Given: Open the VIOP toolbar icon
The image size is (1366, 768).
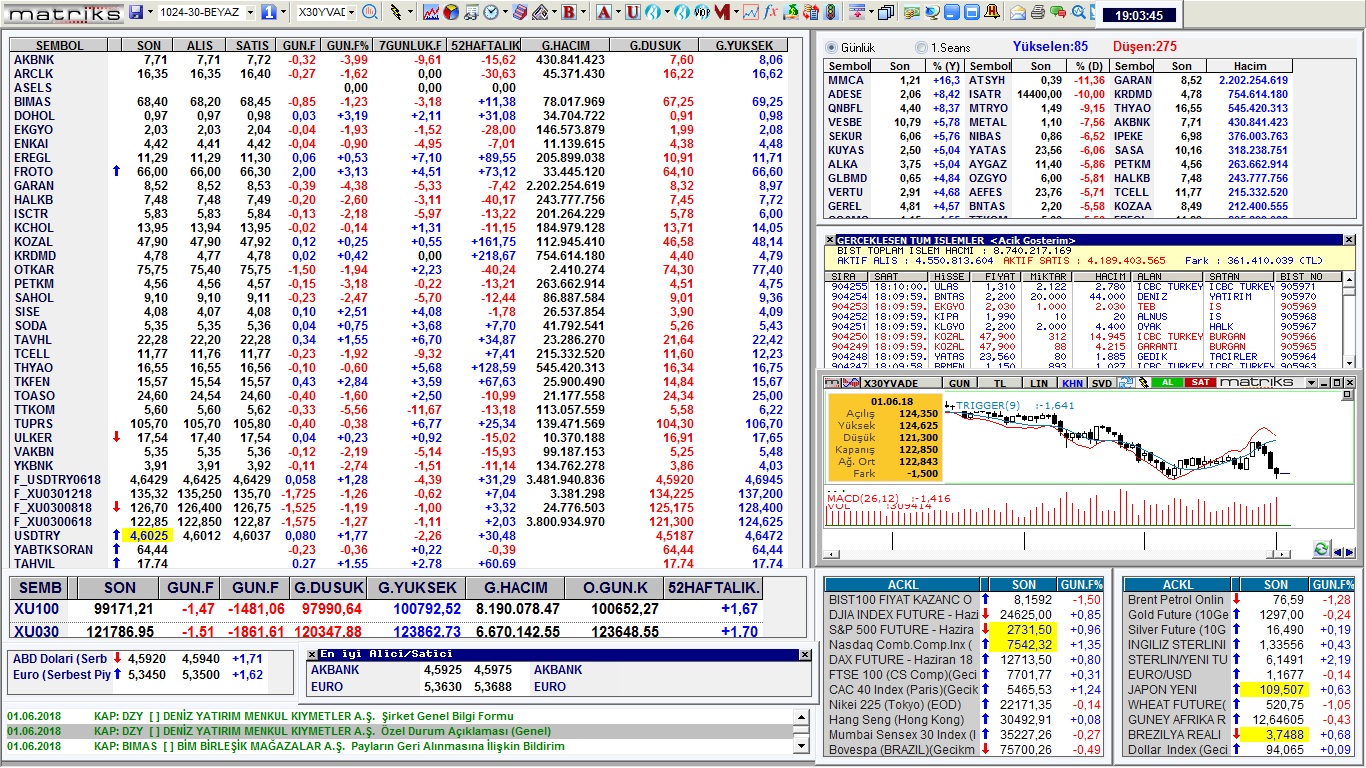Looking at the screenshot, I should coord(702,12).
